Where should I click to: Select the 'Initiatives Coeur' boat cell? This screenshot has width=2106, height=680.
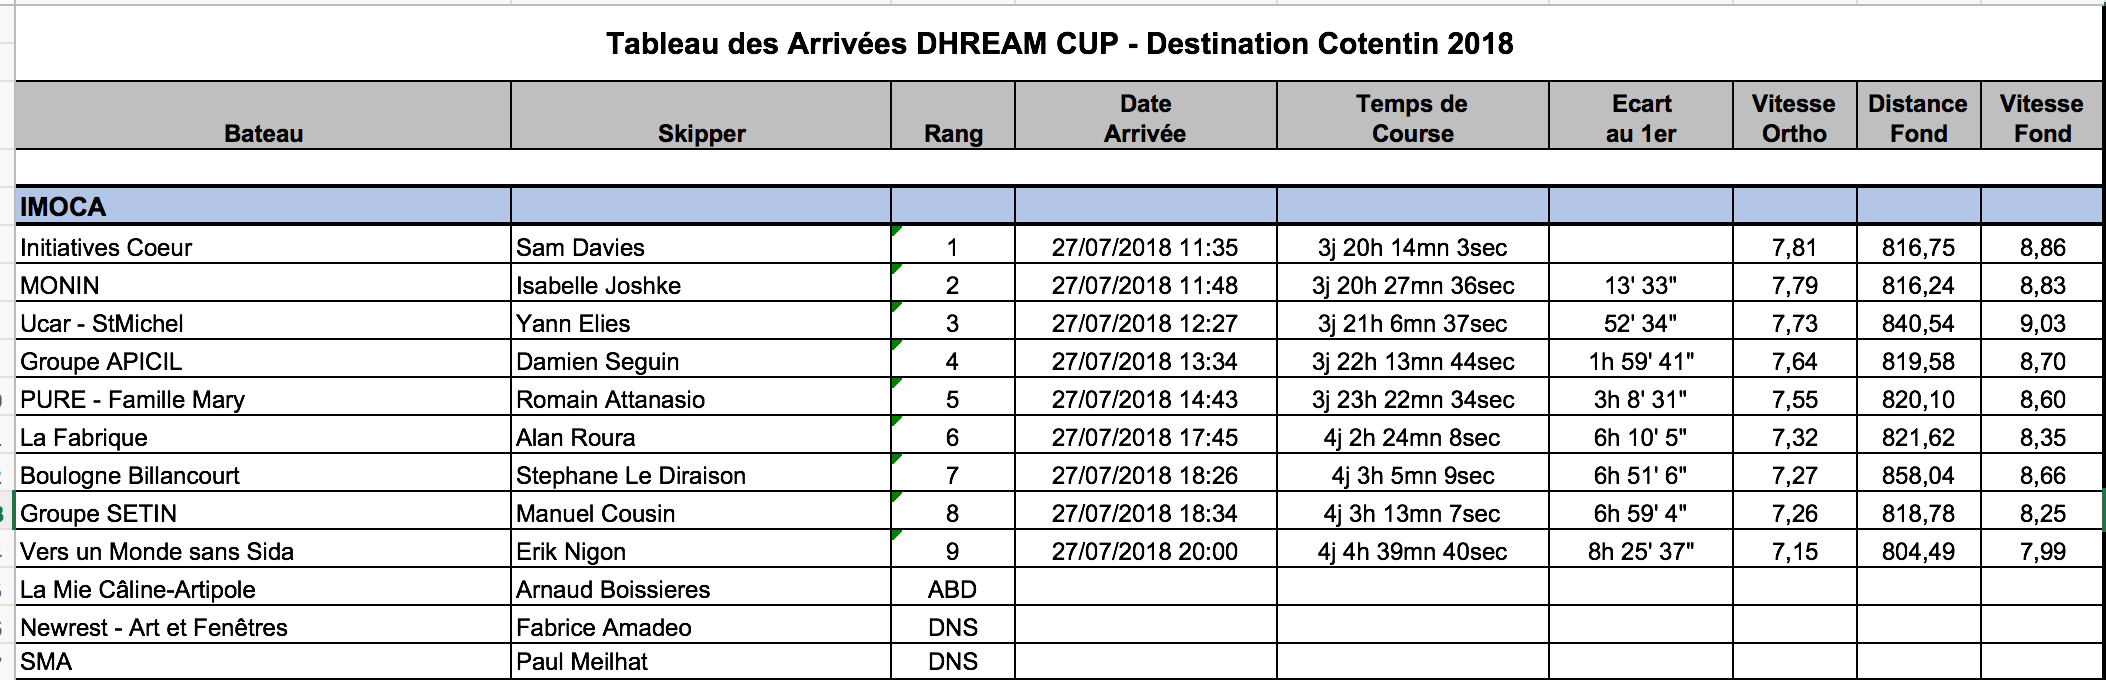pos(106,247)
